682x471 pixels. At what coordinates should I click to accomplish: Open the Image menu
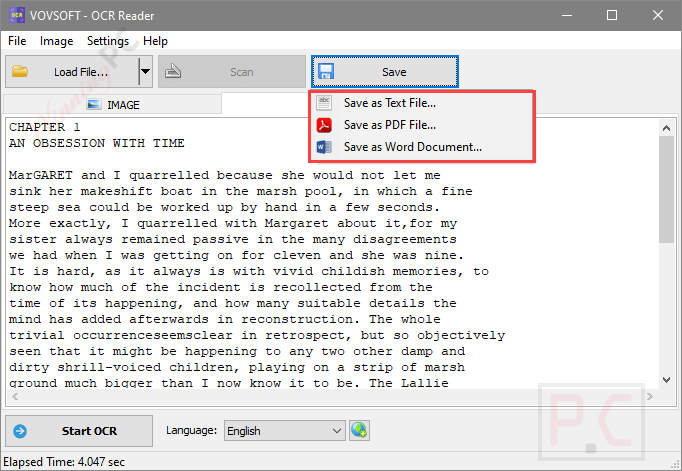57,41
